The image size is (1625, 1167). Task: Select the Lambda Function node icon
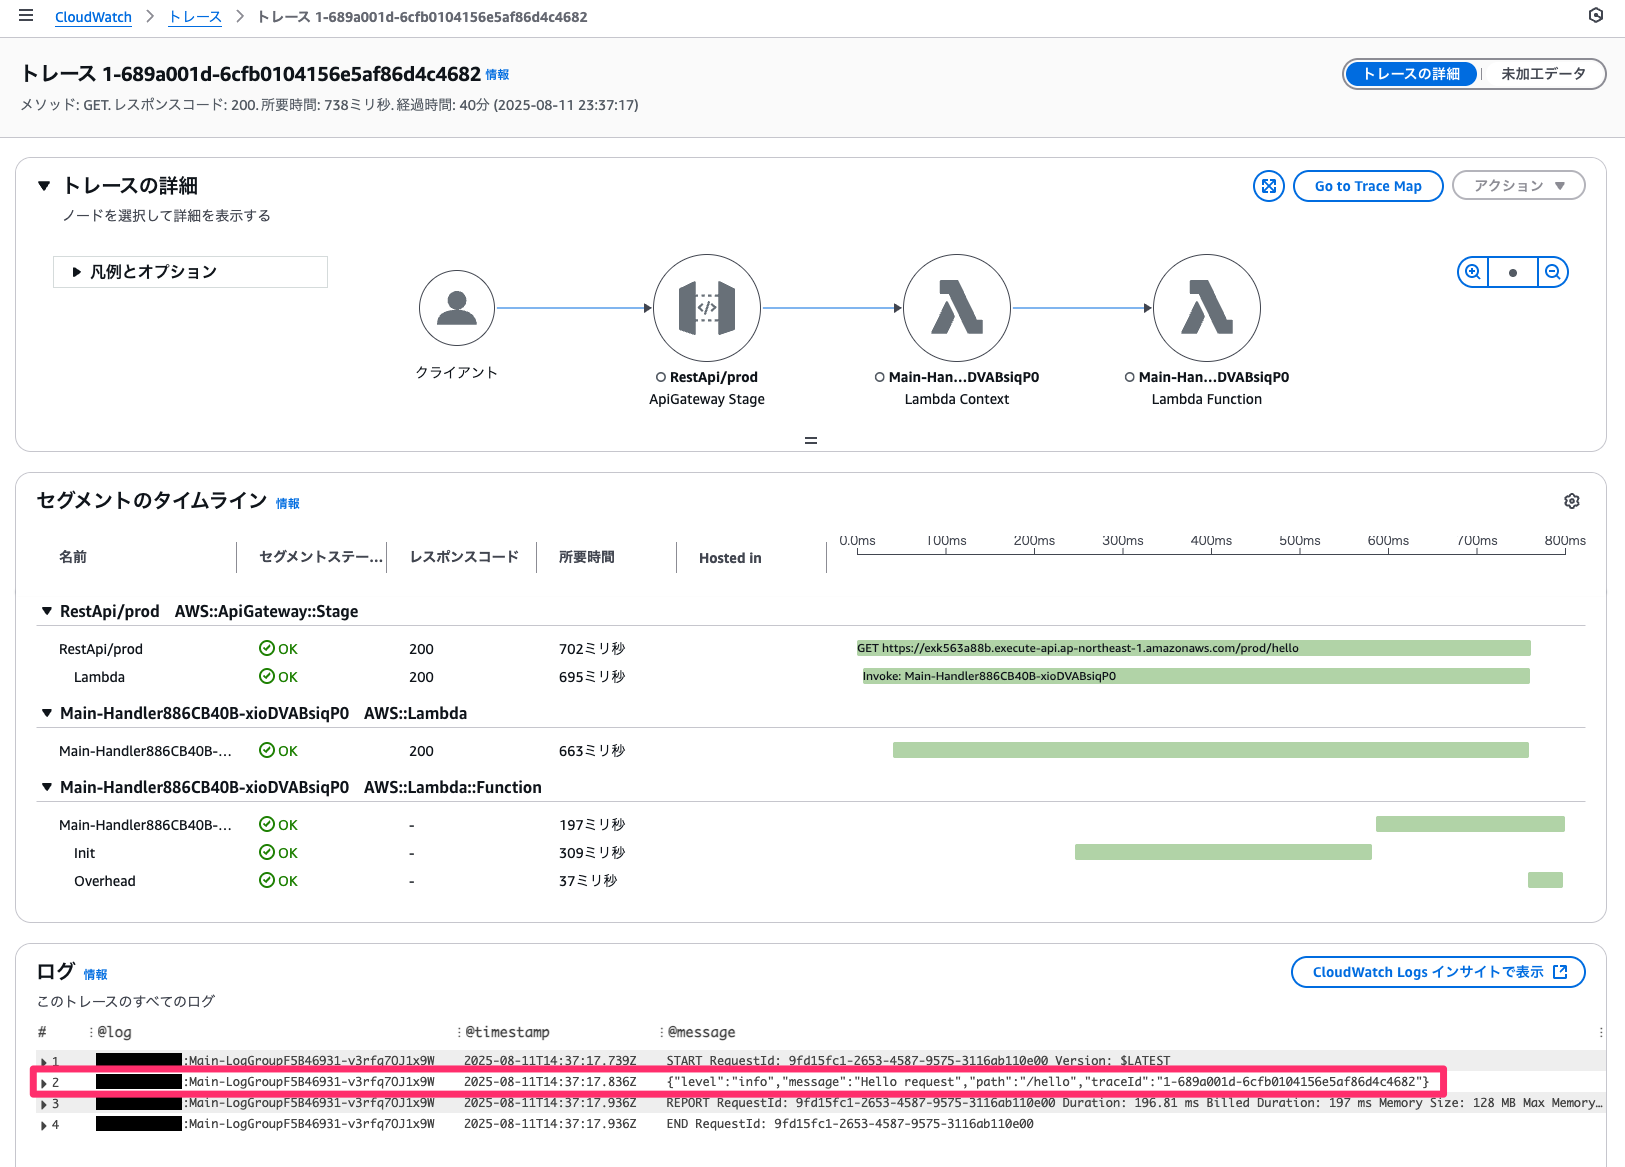tap(1207, 308)
